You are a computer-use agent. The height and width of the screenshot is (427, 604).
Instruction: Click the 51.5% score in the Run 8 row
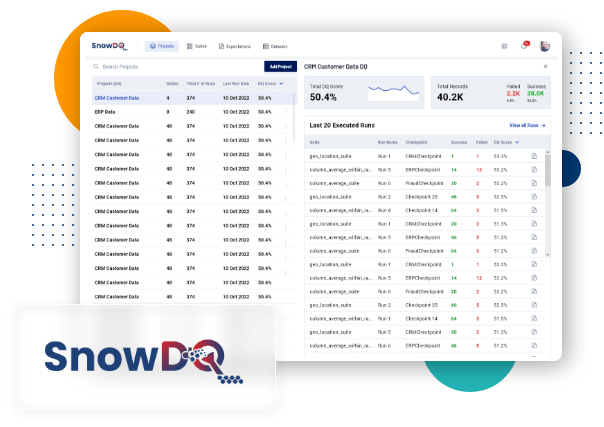click(500, 210)
